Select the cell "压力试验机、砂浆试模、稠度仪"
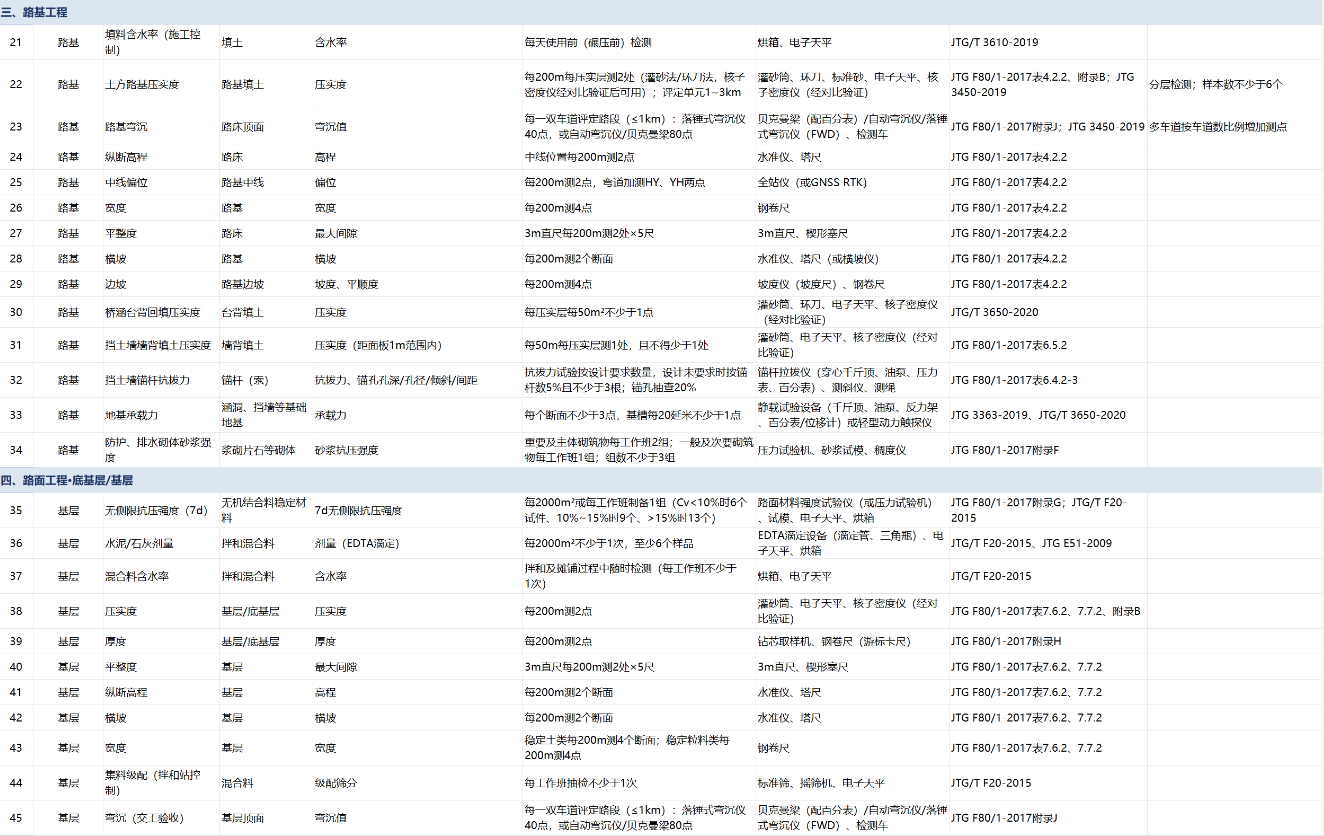 832,451
